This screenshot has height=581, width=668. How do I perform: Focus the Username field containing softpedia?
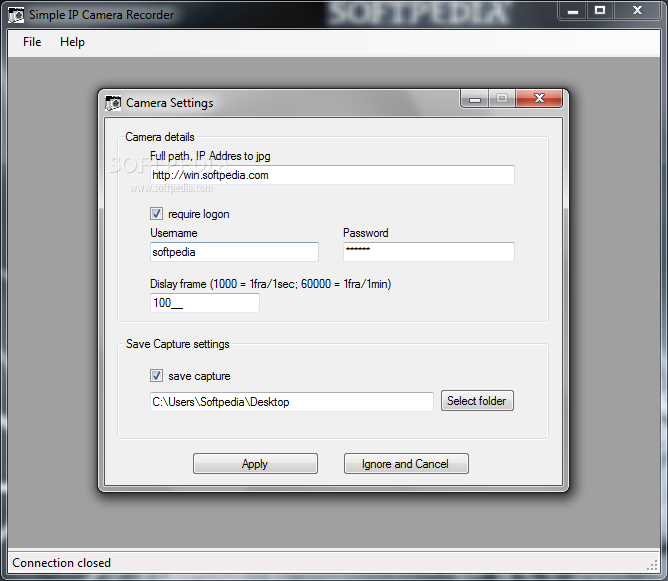(x=234, y=252)
